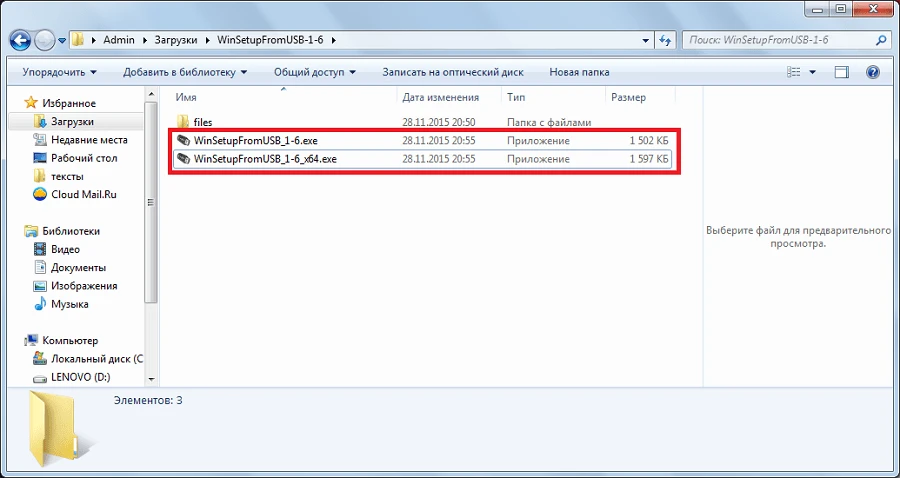Open Добавить в библиотеку menu
Image resolution: width=900 pixels, height=478 pixels.
(185, 72)
